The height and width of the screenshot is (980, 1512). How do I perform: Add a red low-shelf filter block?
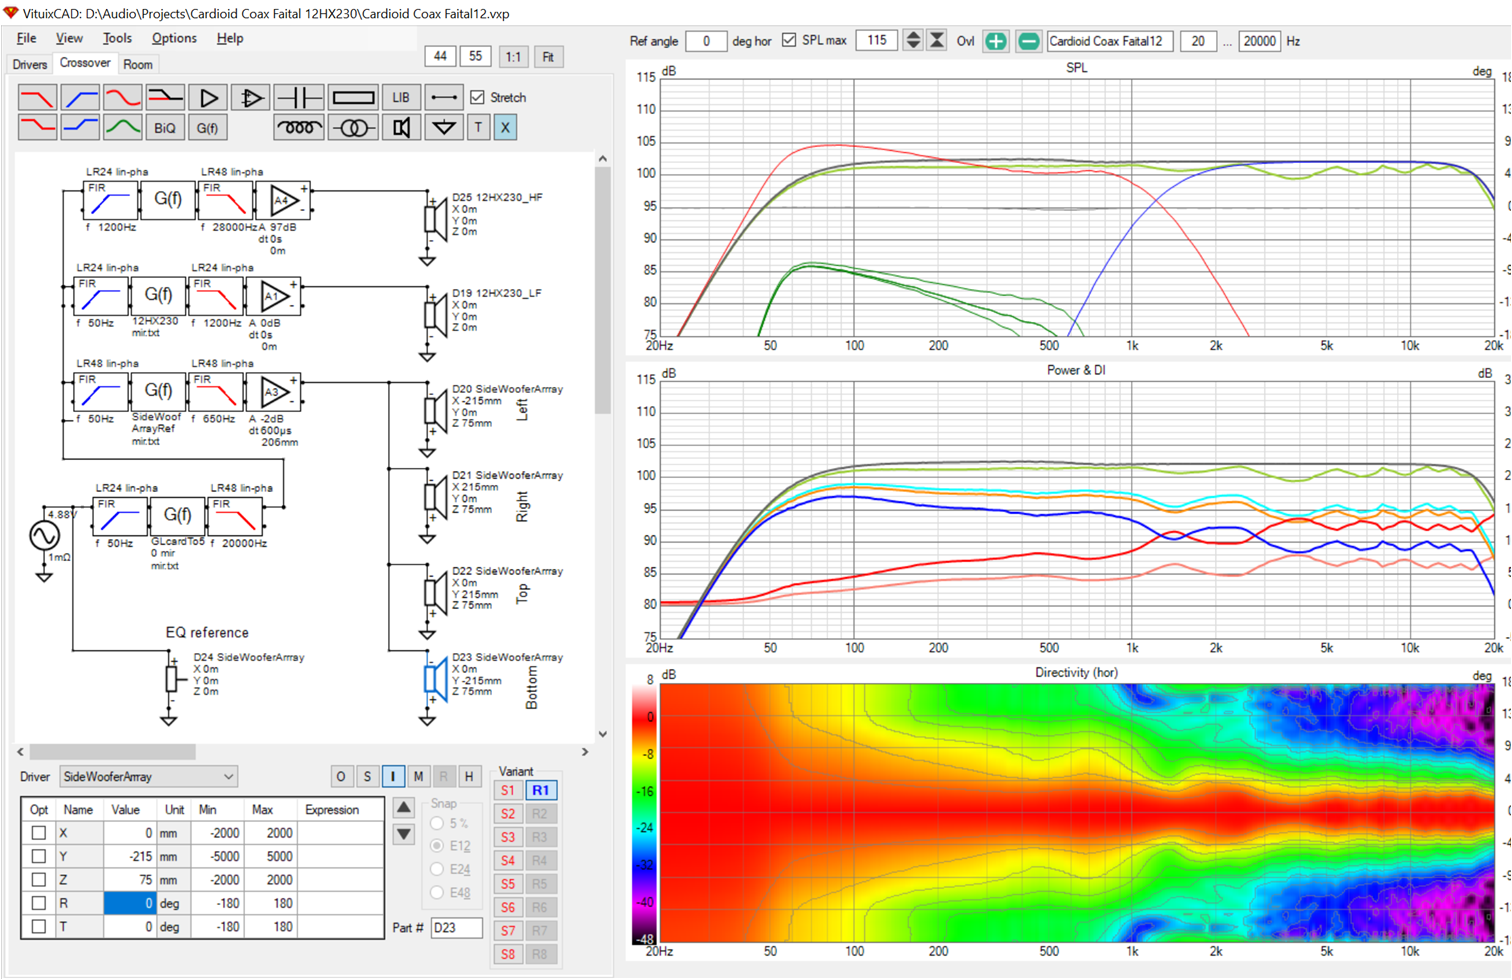point(37,128)
